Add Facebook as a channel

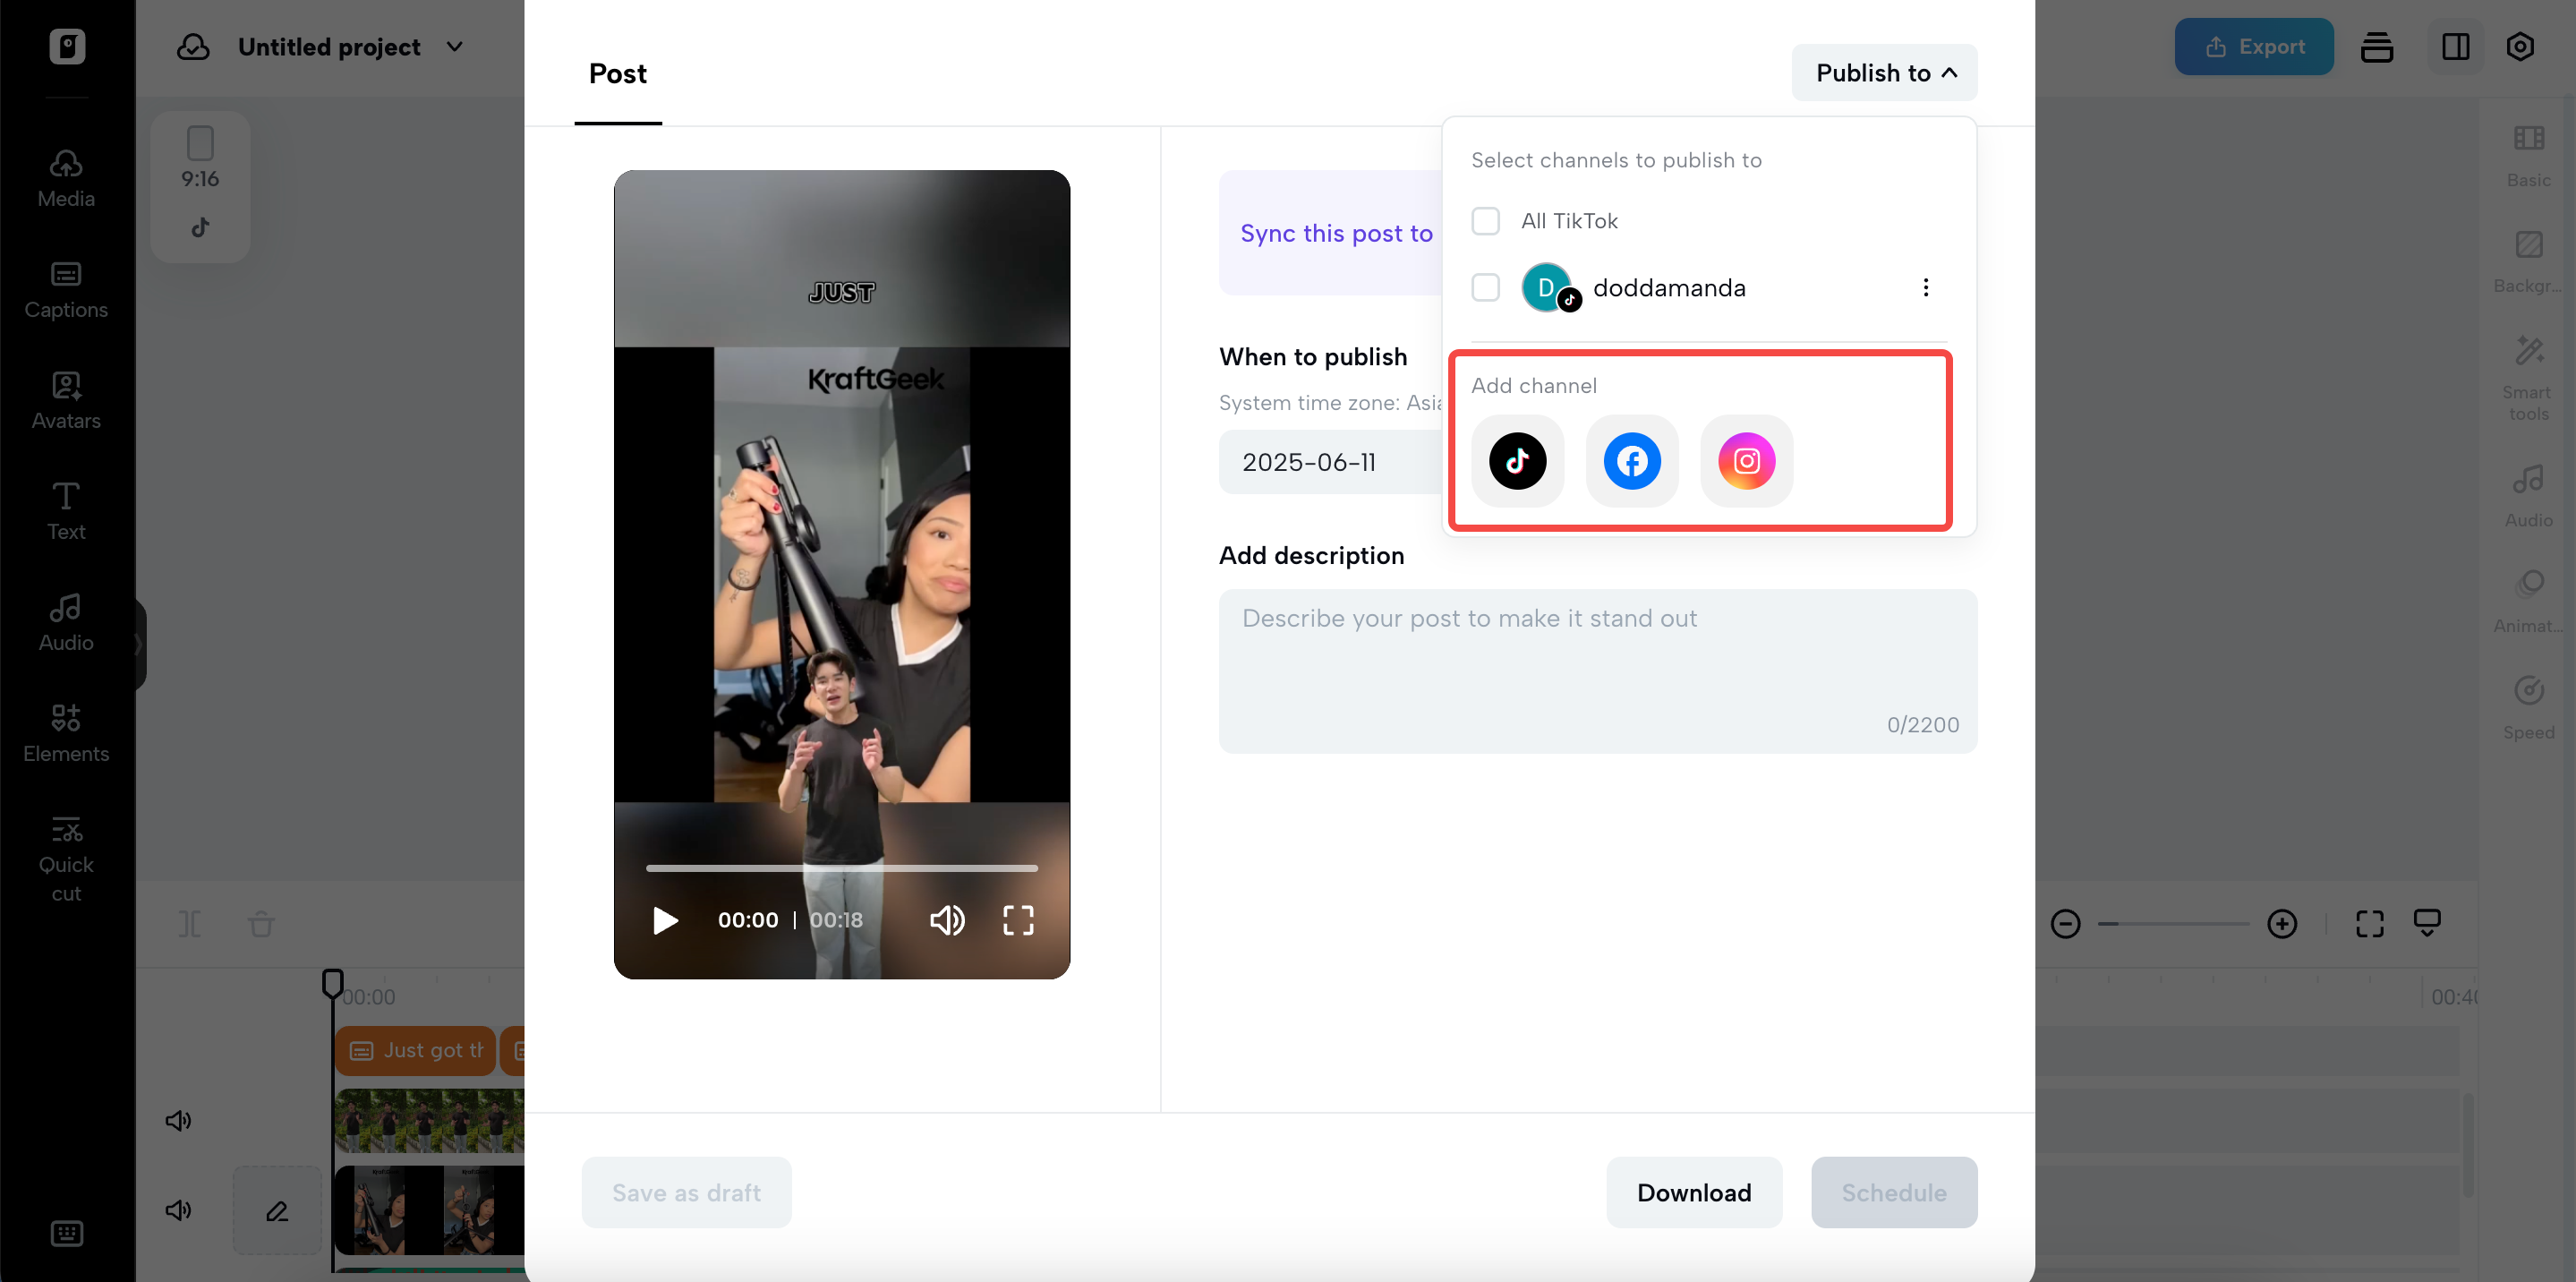coord(1631,461)
